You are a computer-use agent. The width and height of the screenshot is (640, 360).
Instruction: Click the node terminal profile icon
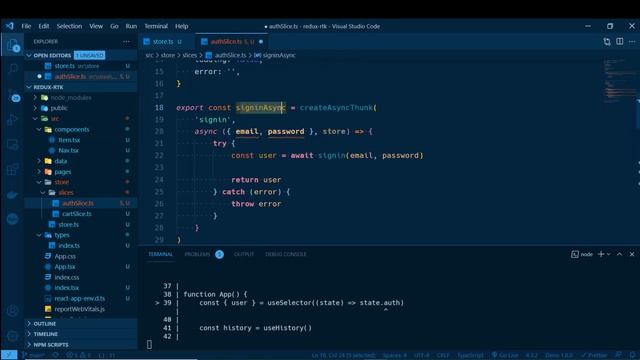coord(575,254)
